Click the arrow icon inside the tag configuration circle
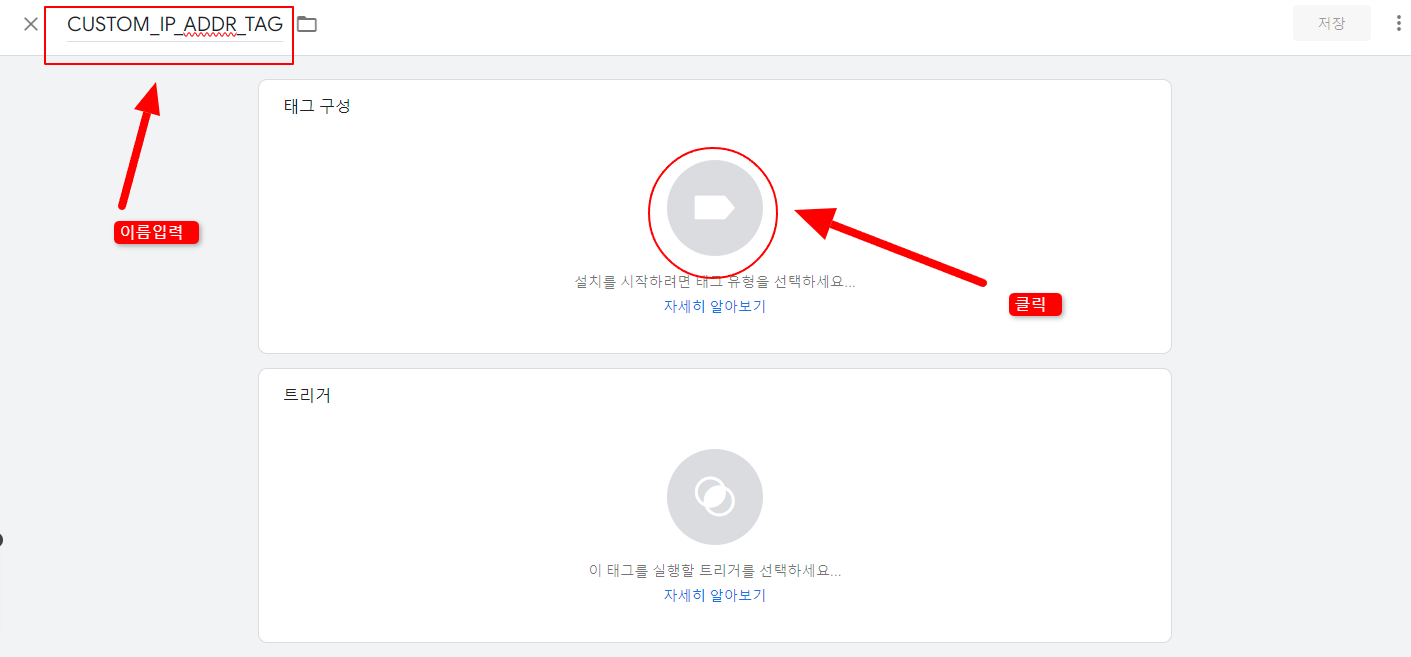This screenshot has height=657, width=1411. (x=712, y=212)
